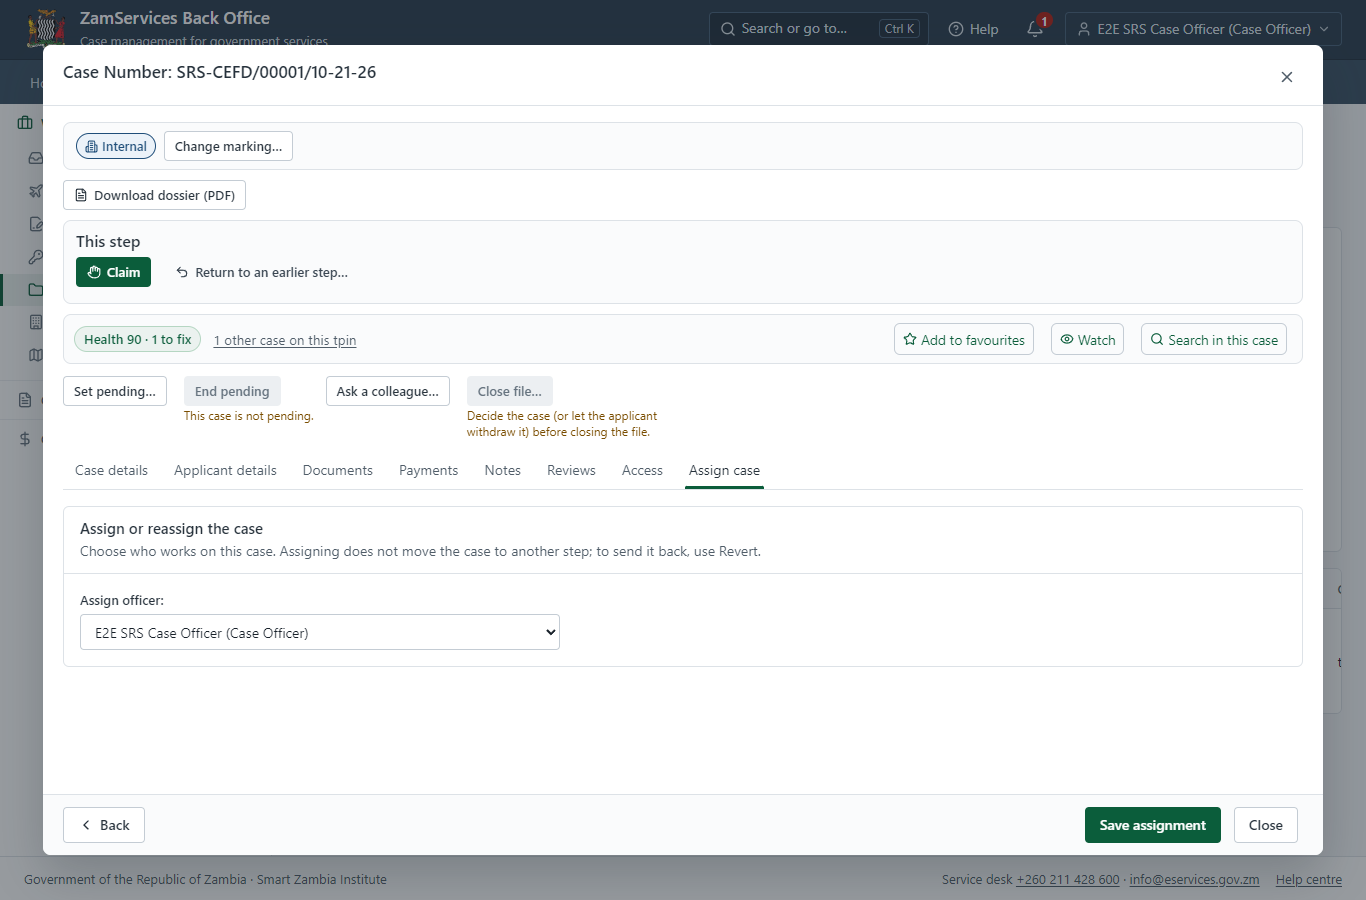Image resolution: width=1366 pixels, height=900 pixels.
Task: Click the hand icon on Claim
Action: click(94, 272)
